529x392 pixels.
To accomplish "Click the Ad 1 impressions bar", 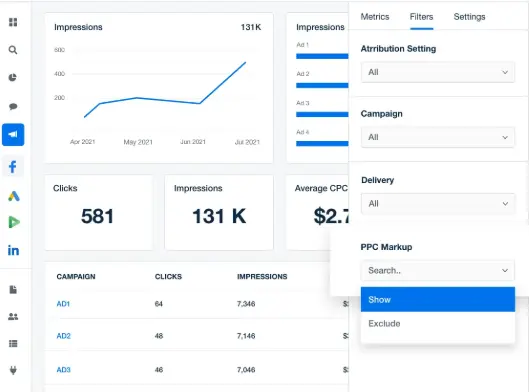I will tap(322, 56).
